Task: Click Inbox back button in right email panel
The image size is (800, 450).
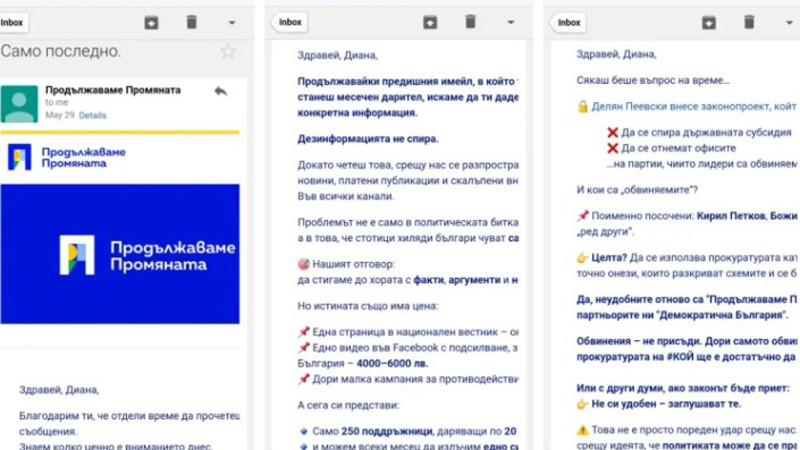Action: click(x=567, y=22)
